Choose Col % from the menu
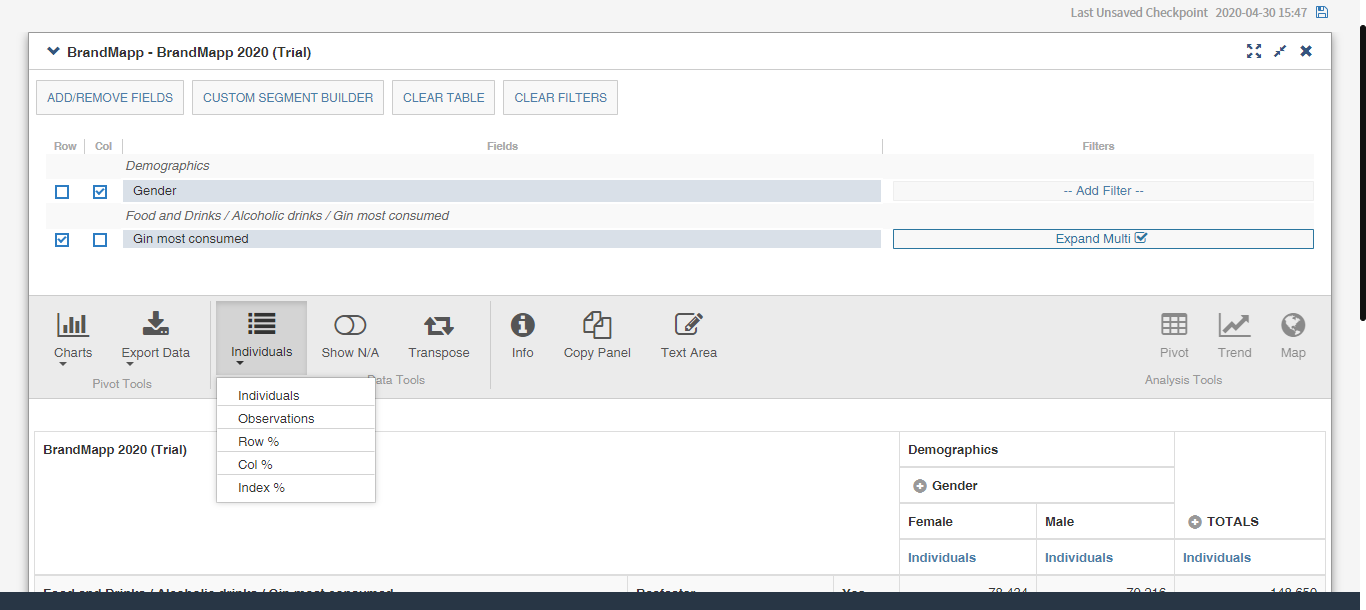Image resolution: width=1366 pixels, height=610 pixels. [296, 464]
